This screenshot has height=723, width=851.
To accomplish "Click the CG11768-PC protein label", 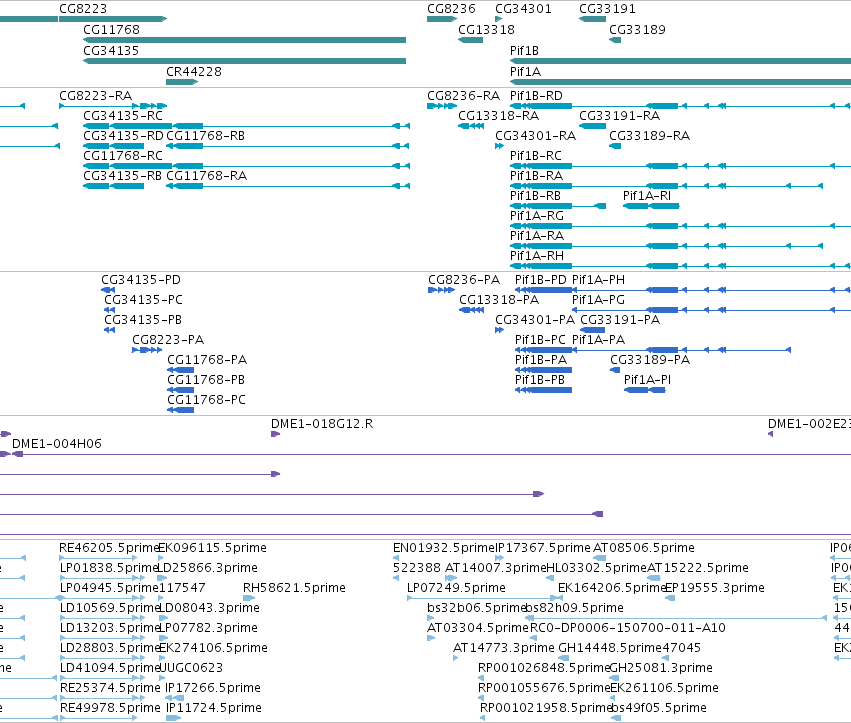I will (x=206, y=400).
